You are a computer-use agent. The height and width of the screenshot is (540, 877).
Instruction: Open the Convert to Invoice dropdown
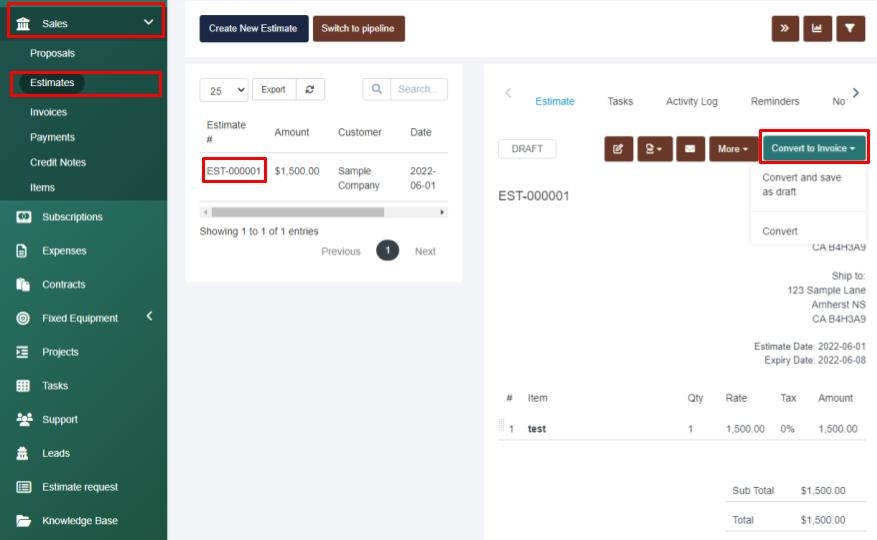[x=813, y=148]
